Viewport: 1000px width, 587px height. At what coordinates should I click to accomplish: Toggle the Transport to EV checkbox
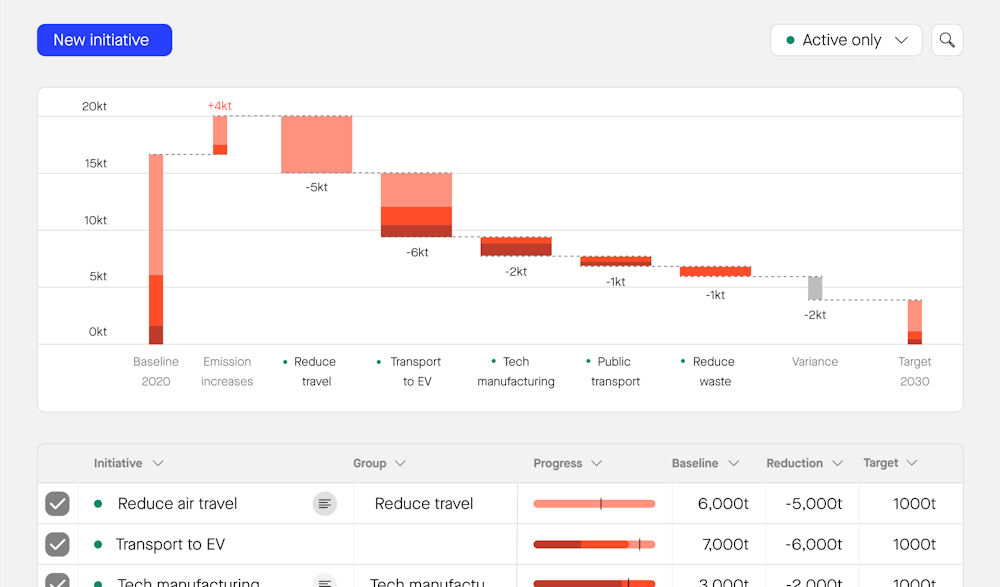(58, 544)
